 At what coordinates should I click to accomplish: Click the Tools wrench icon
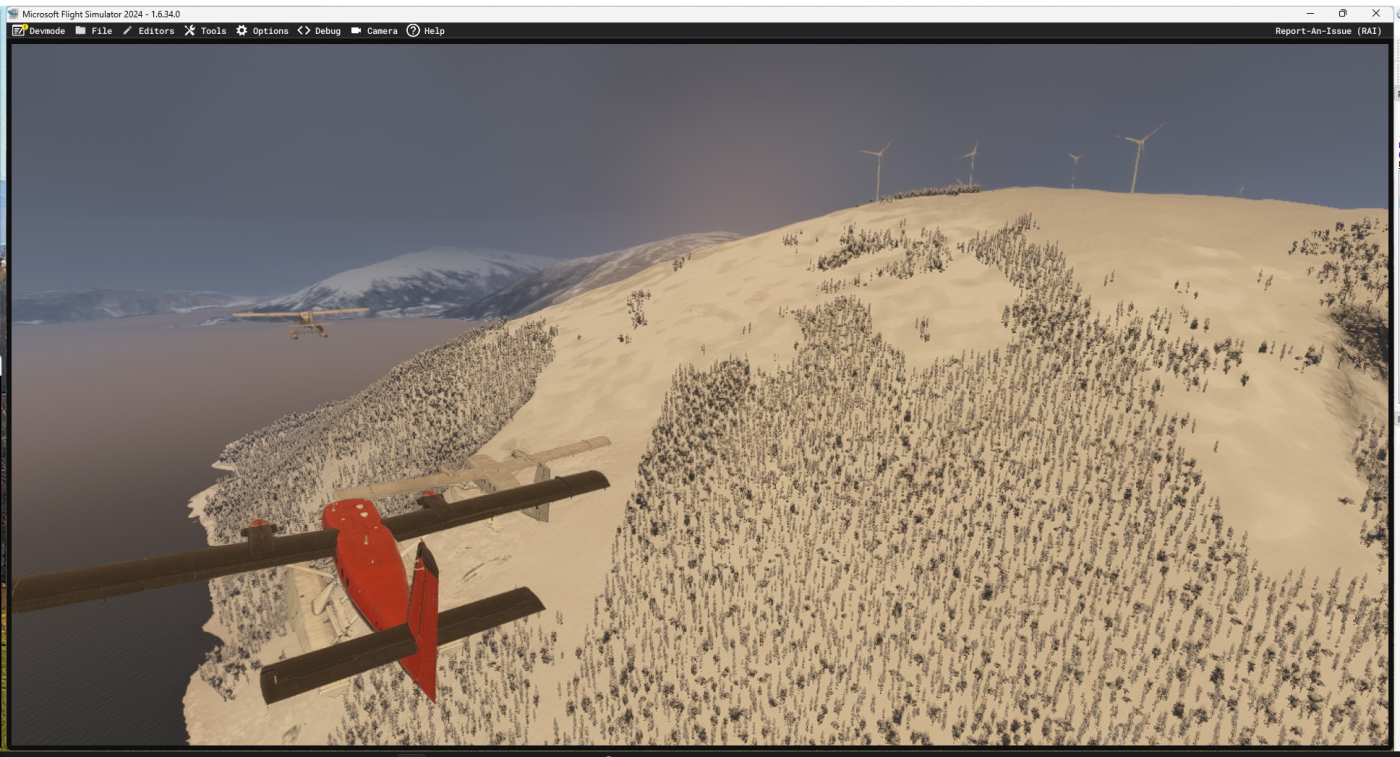[x=190, y=31]
